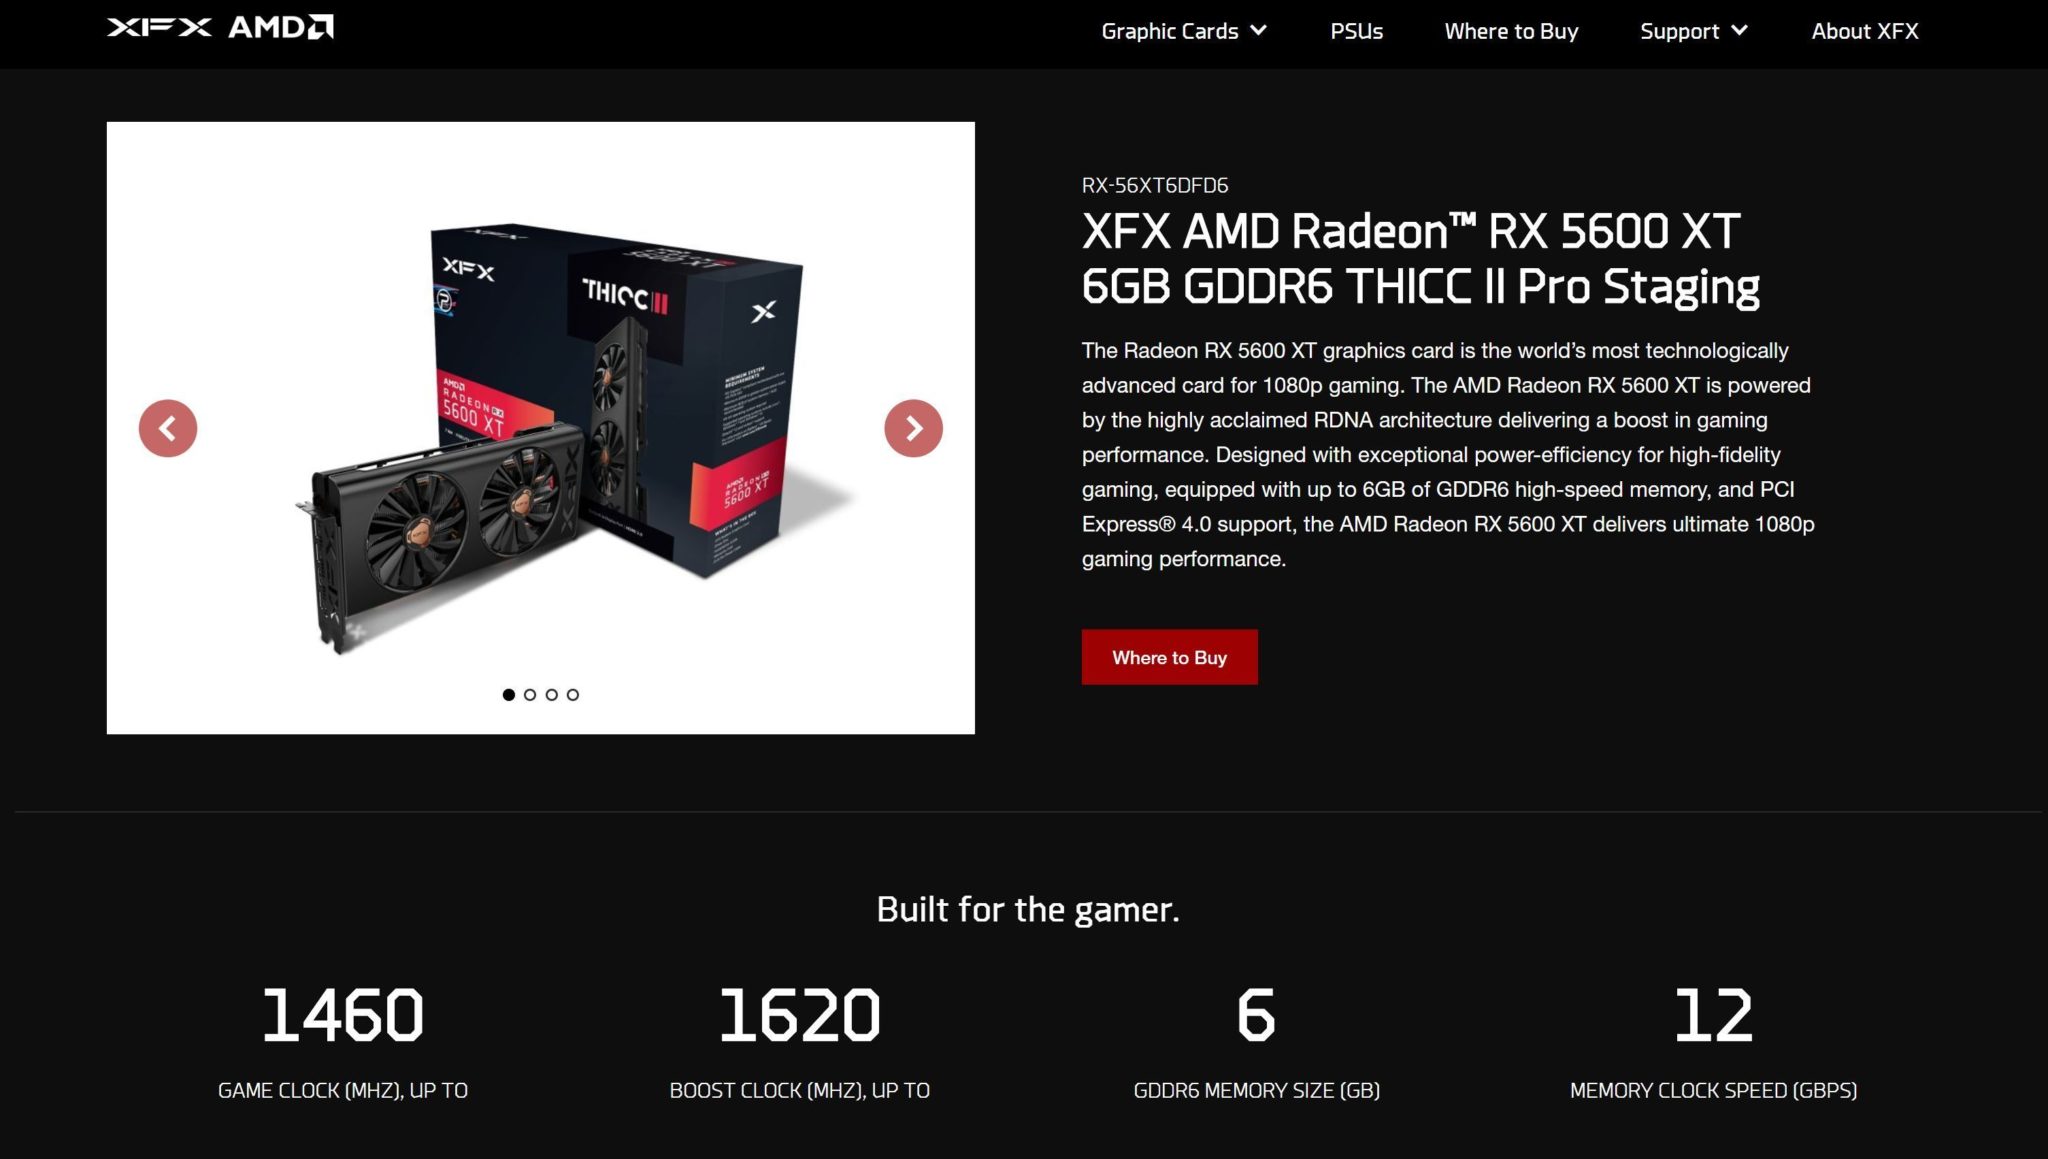Click the 1620 boost clock figure
This screenshot has height=1159, width=2048.
pyautogui.click(x=800, y=1015)
